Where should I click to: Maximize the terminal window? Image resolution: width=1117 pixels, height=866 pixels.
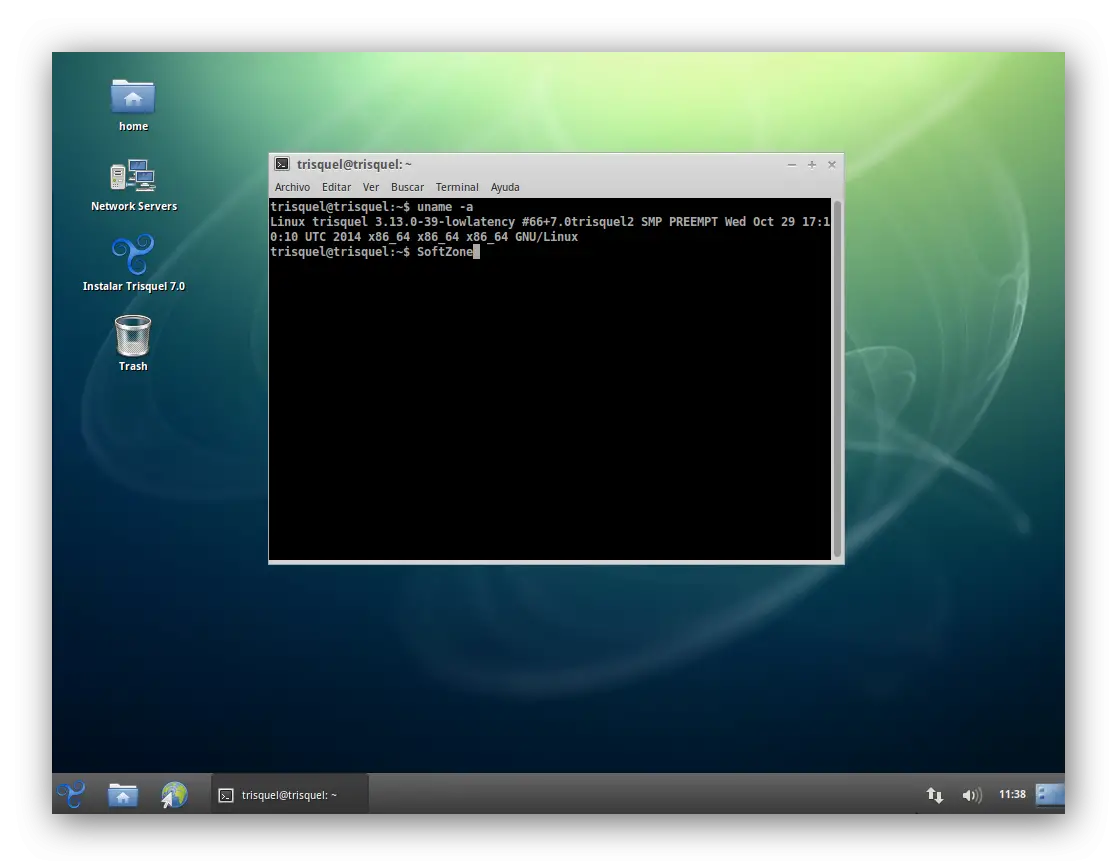coord(811,165)
